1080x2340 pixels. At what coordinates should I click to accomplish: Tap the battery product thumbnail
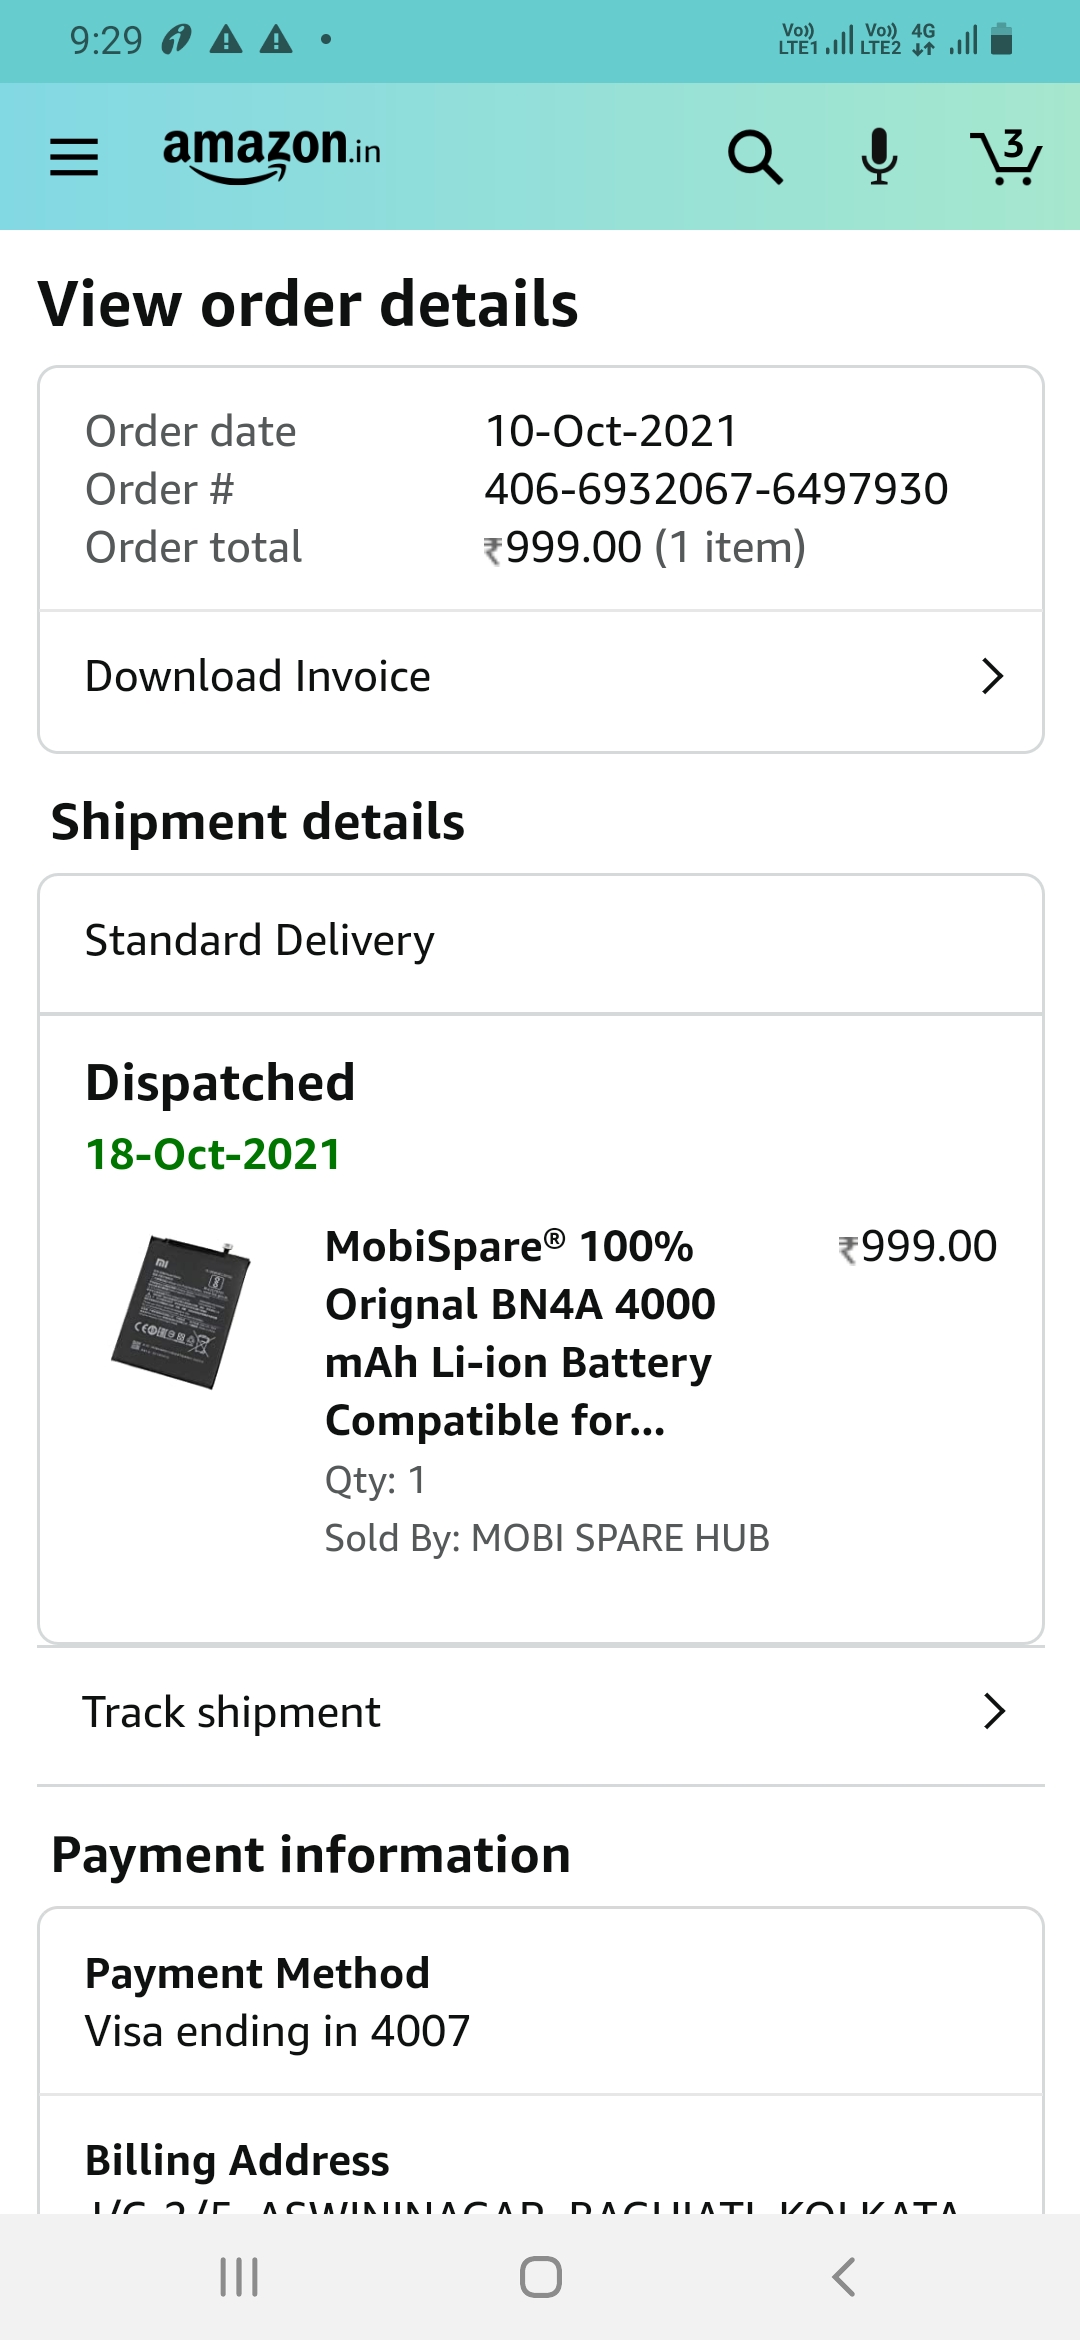pos(181,1312)
